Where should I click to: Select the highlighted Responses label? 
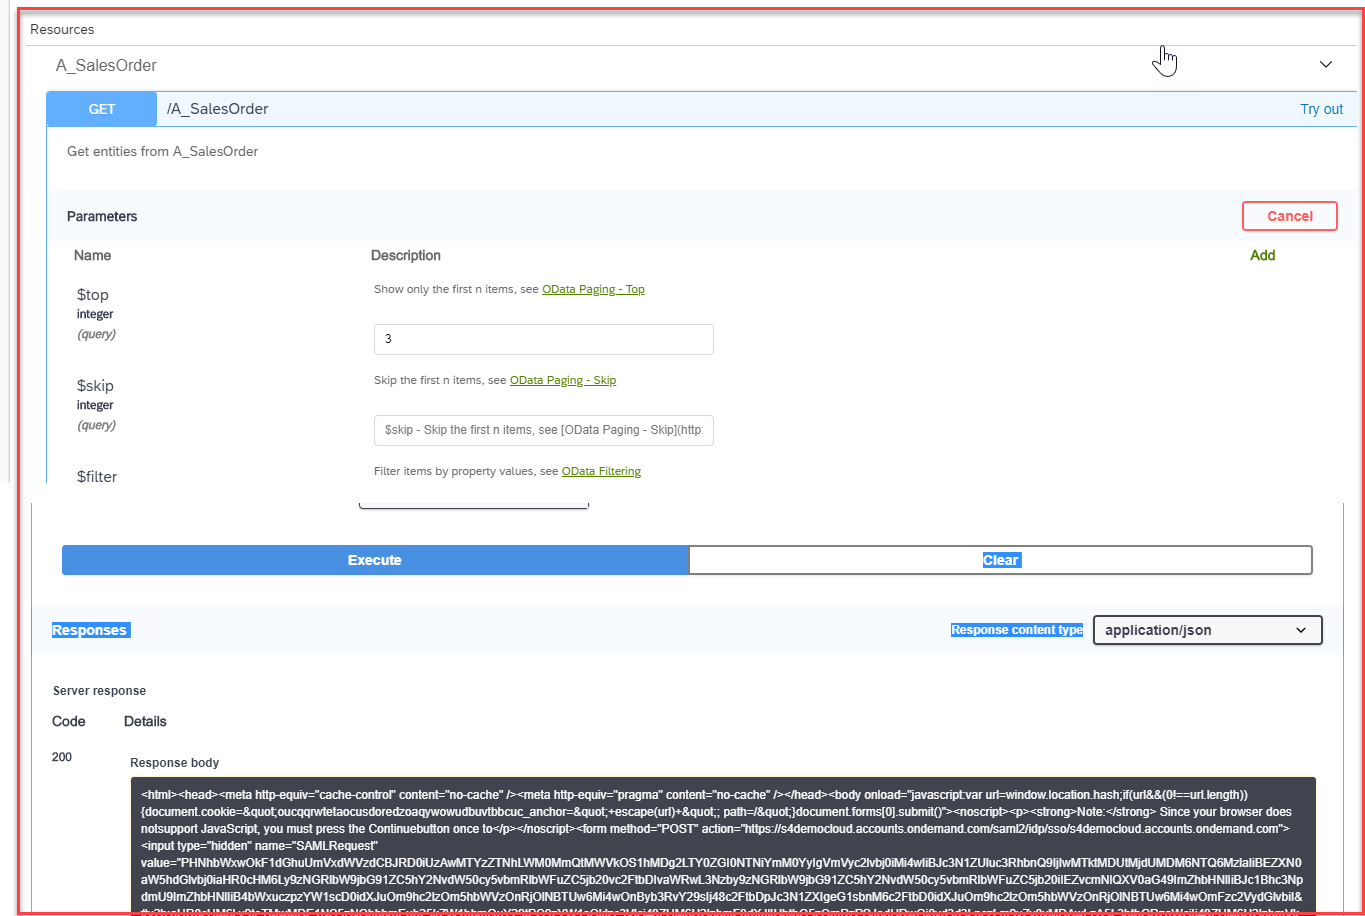90,630
